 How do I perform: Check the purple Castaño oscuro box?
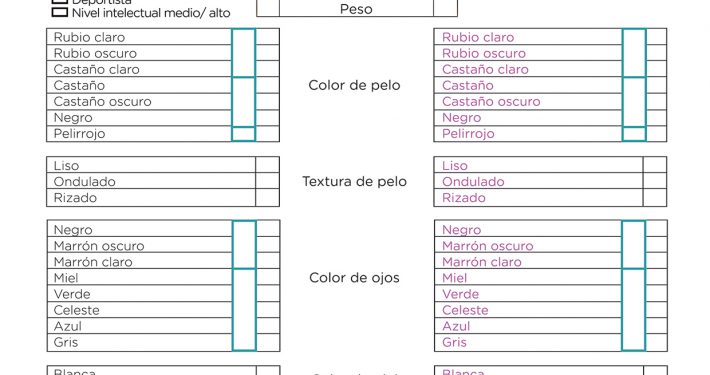(x=656, y=101)
